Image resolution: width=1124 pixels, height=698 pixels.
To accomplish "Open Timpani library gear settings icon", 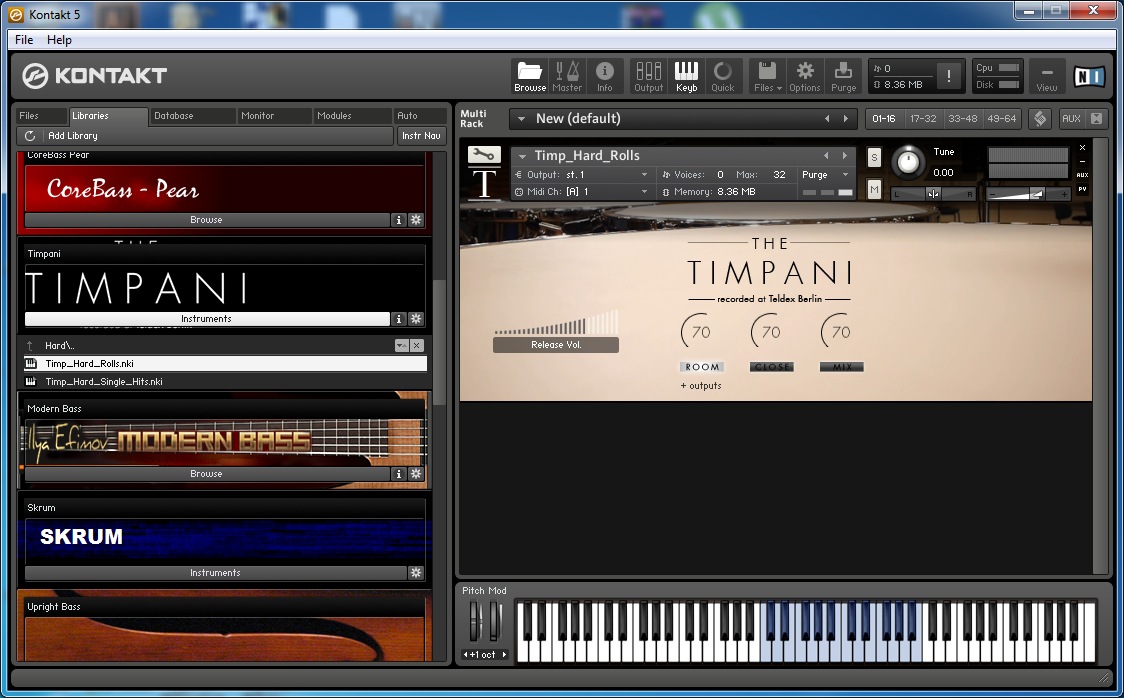I will 416,319.
